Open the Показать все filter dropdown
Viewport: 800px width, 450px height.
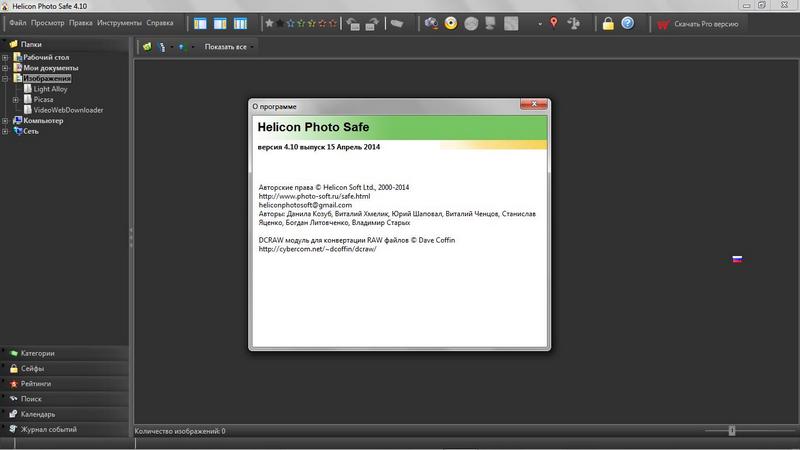point(229,47)
